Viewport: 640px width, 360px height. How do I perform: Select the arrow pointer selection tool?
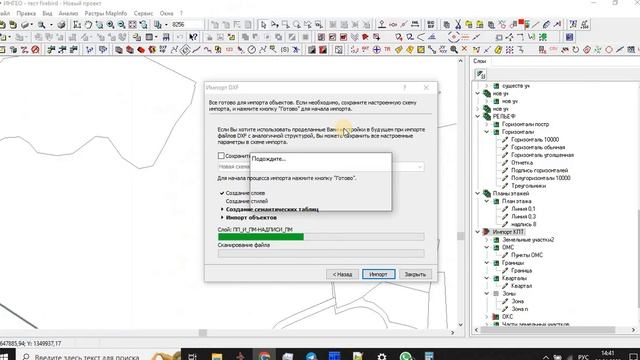pos(263,25)
